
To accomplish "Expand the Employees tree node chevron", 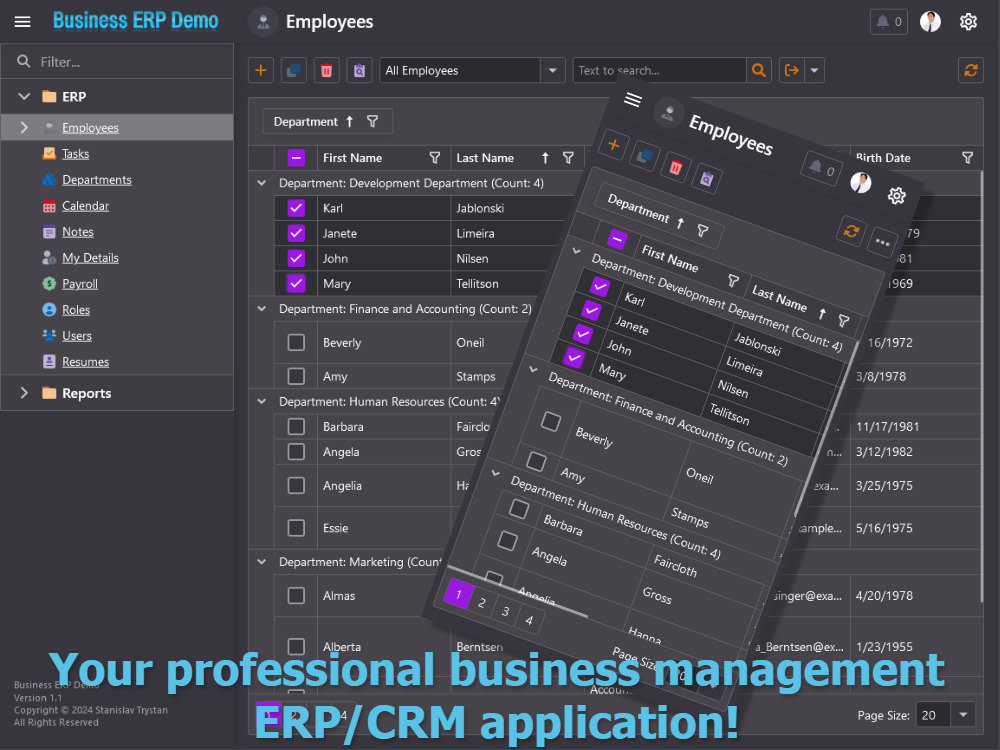I will (x=24, y=128).
